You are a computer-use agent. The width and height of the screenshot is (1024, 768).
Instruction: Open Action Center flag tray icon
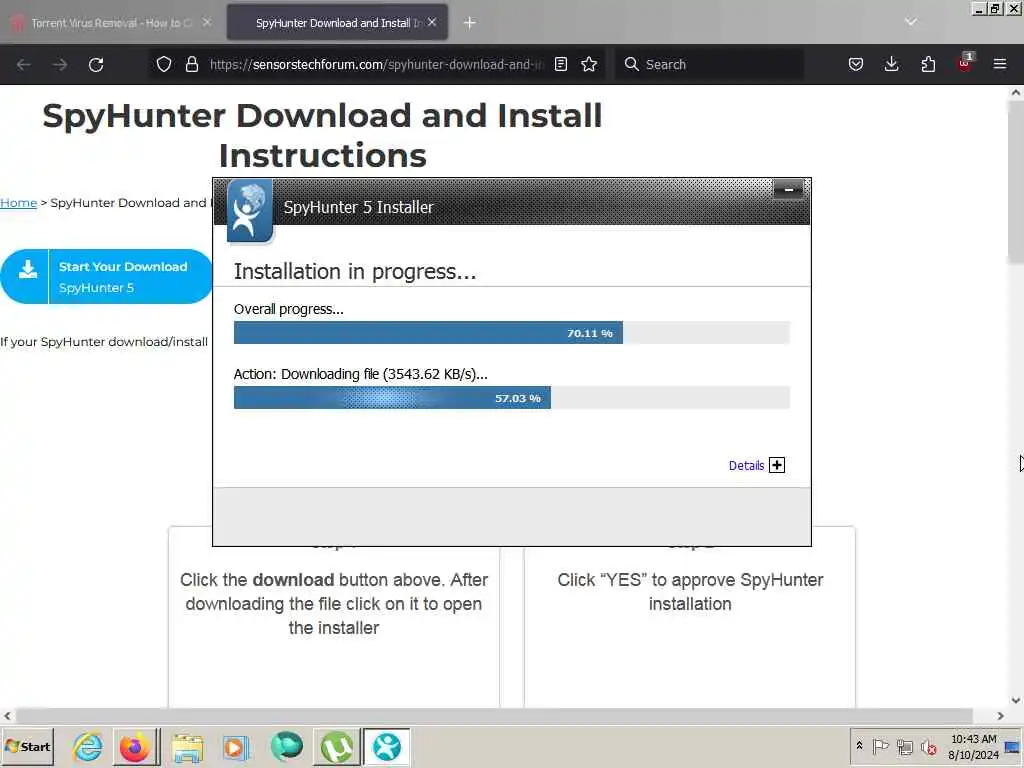pyautogui.click(x=880, y=746)
